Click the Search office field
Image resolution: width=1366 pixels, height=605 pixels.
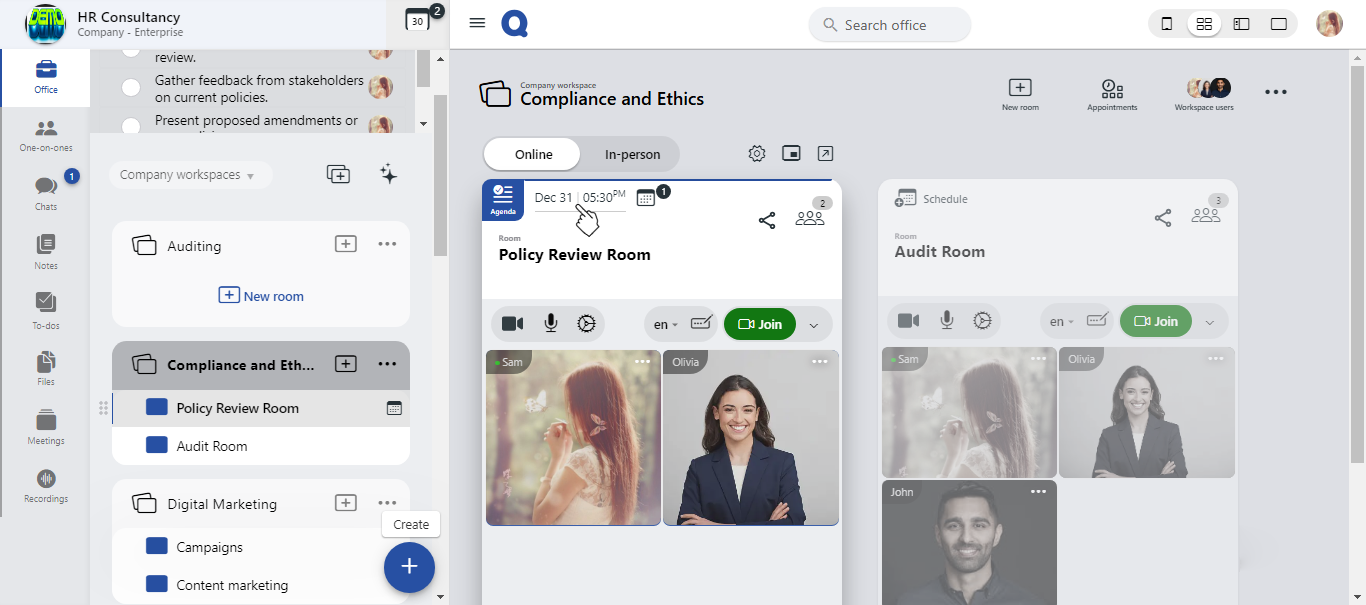coord(889,25)
